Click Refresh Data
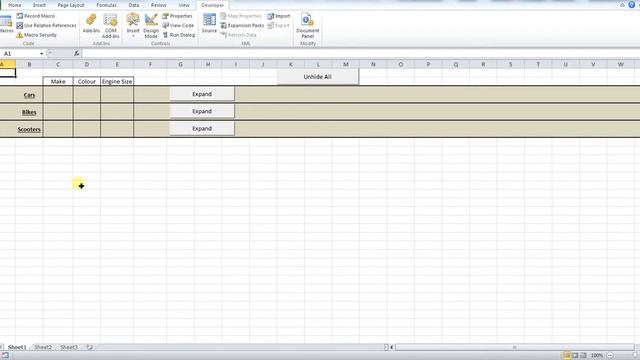Screen dimensions: 640x360 [238, 35]
